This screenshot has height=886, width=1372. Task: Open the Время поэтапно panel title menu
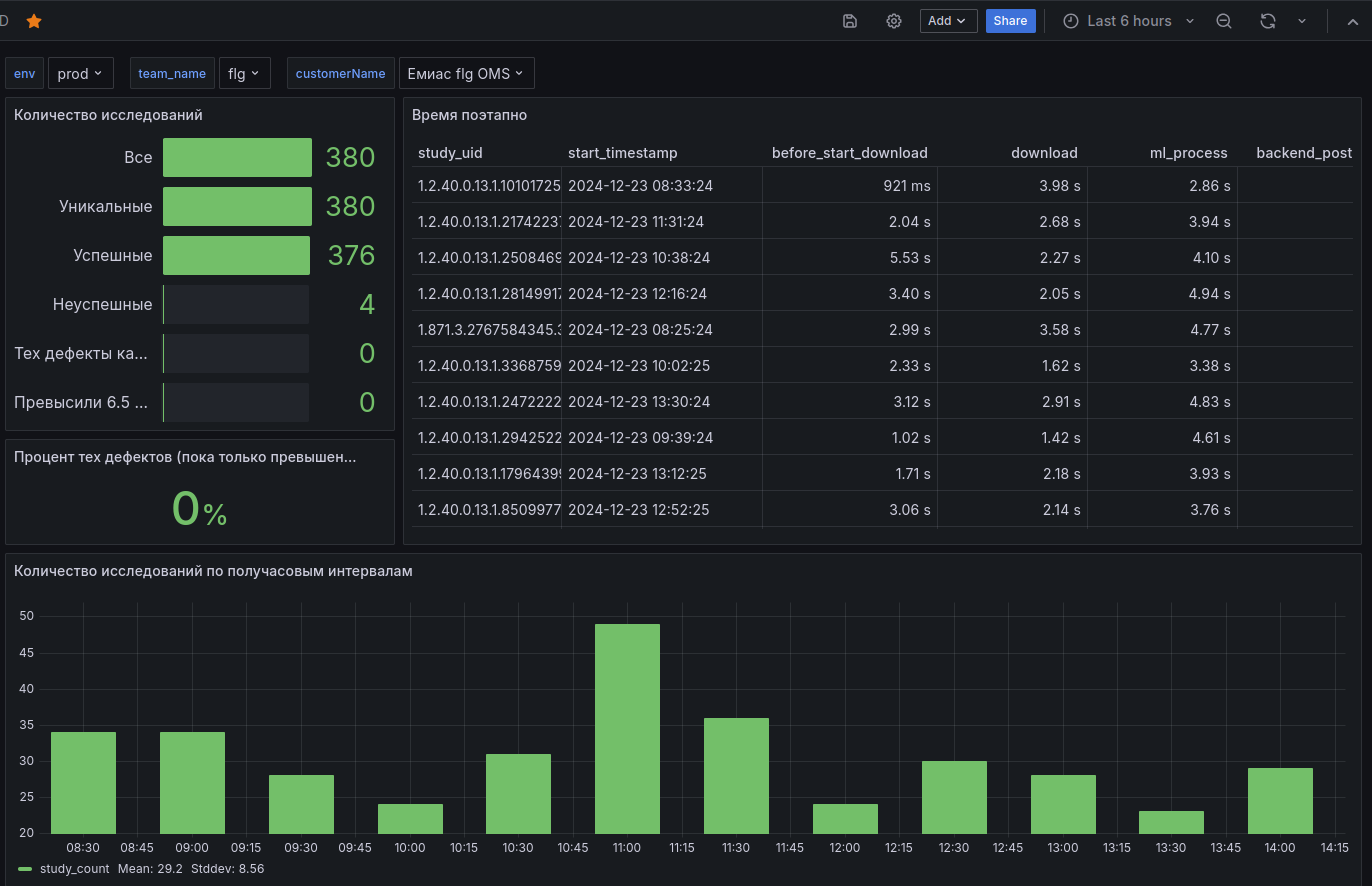coord(469,115)
